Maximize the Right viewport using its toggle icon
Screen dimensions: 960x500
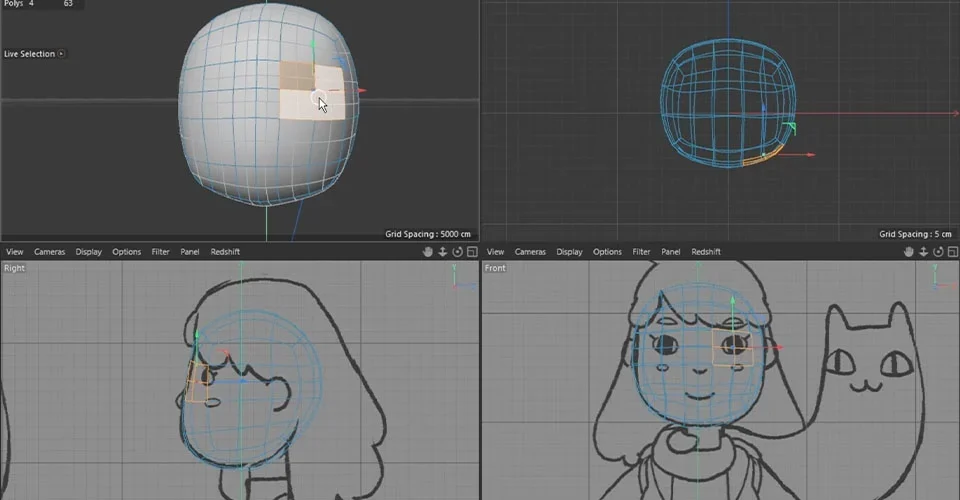coord(472,252)
